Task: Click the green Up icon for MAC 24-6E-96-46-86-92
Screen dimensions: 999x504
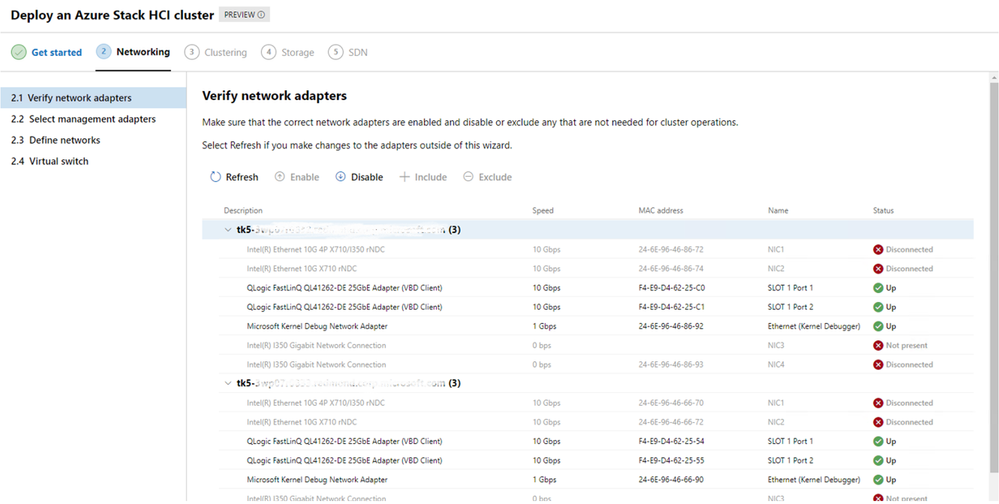Action: tap(878, 326)
